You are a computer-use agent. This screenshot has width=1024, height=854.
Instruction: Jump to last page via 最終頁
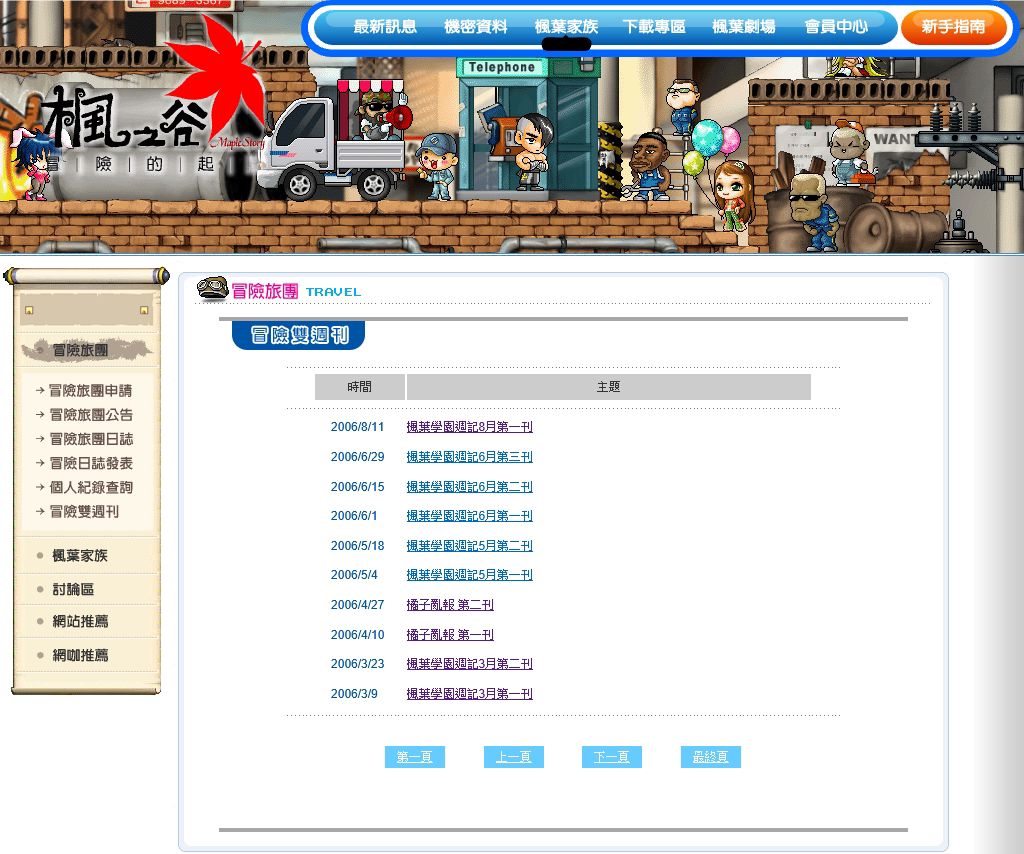pyautogui.click(x=710, y=757)
